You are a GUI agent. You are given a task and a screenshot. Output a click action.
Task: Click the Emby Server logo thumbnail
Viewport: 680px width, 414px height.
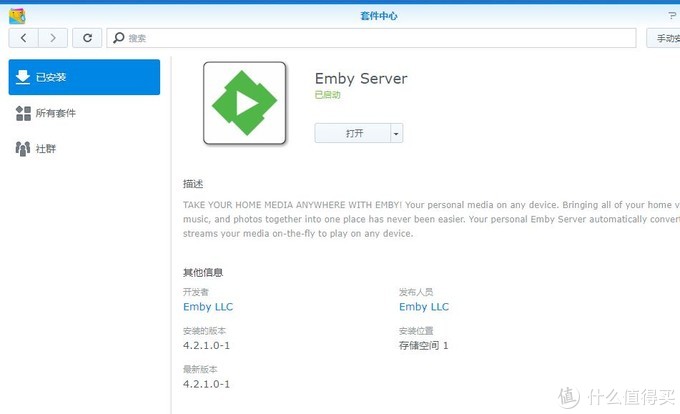245,103
